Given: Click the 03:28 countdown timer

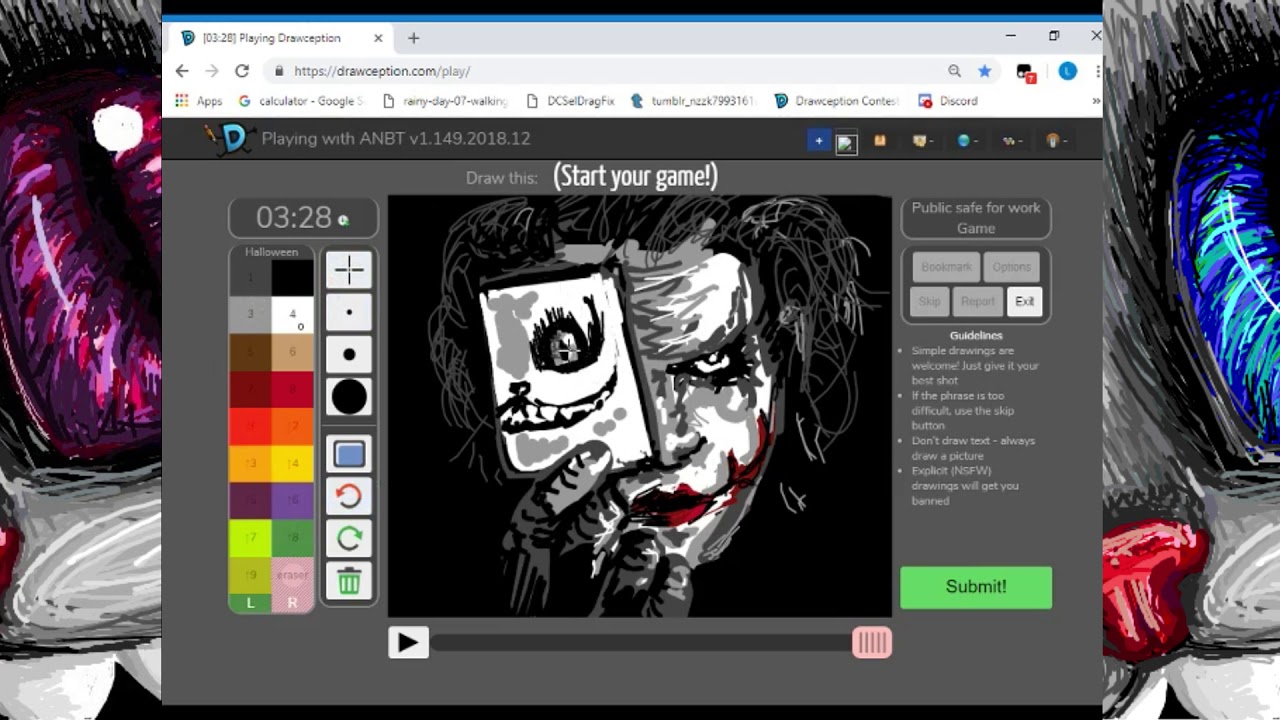Looking at the screenshot, I should tap(303, 217).
